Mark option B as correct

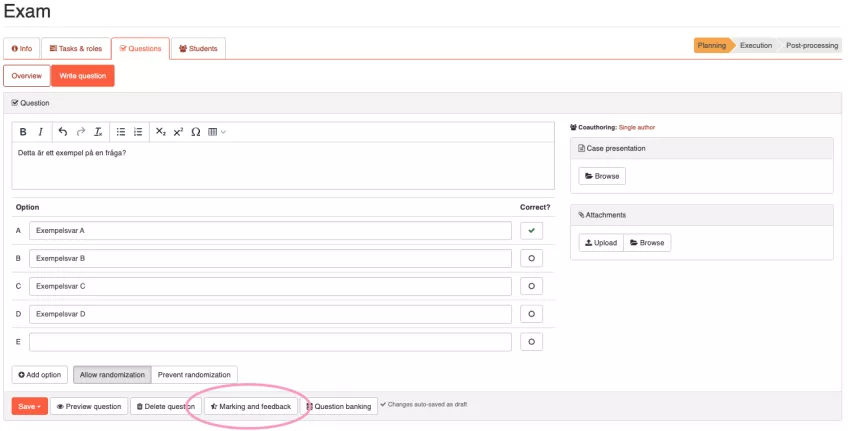[x=532, y=258]
